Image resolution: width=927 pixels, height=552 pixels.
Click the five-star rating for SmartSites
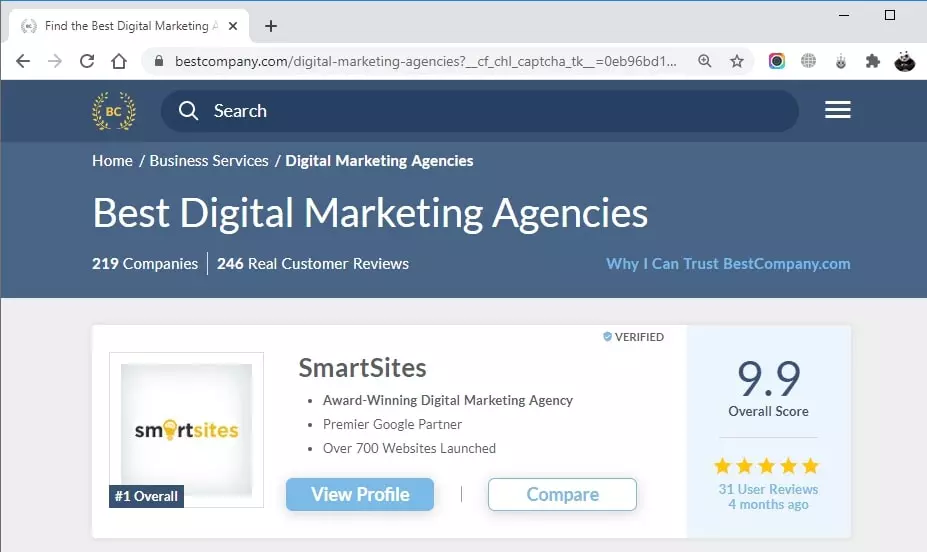point(767,466)
